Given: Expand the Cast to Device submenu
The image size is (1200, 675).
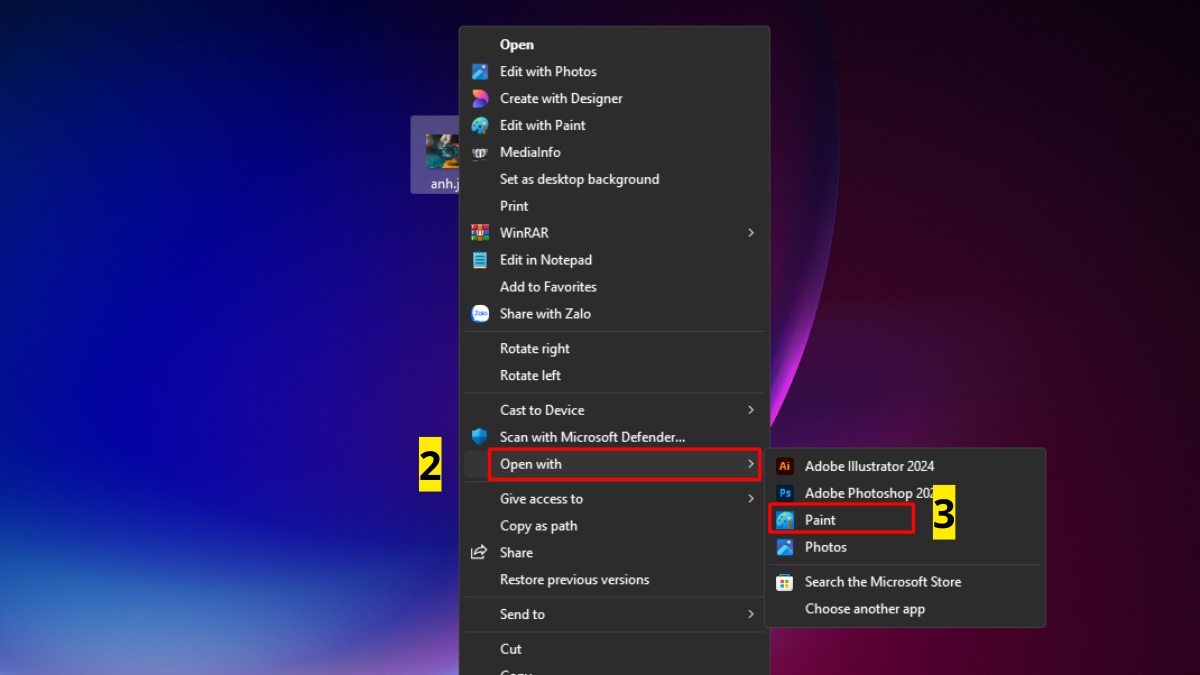Looking at the screenshot, I should [751, 409].
